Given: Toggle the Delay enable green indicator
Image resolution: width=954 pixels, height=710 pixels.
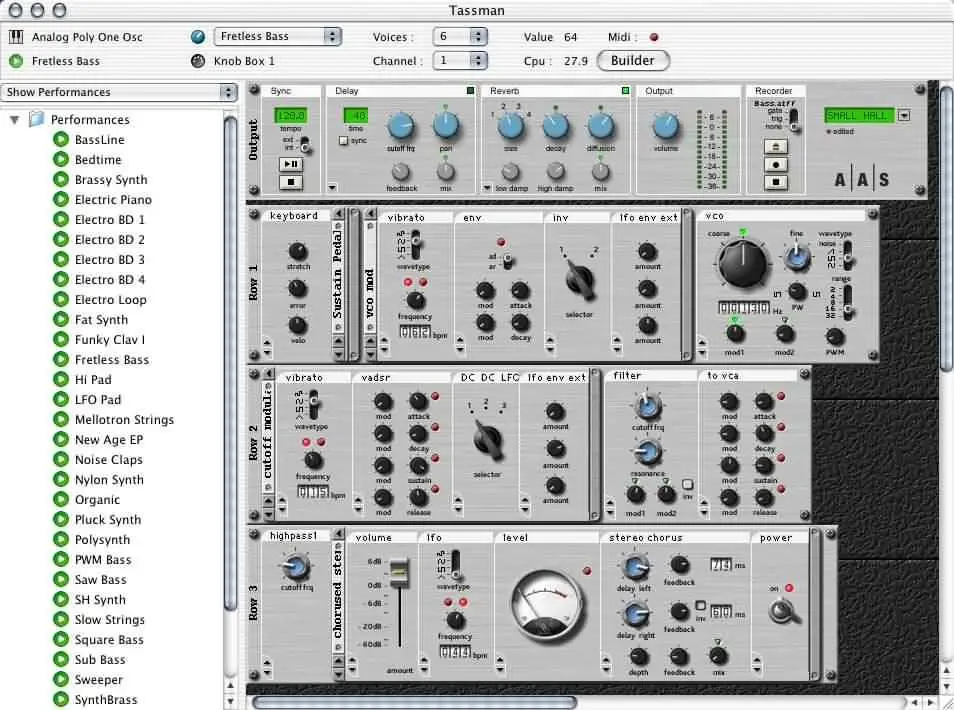Looking at the screenshot, I should coord(470,91).
